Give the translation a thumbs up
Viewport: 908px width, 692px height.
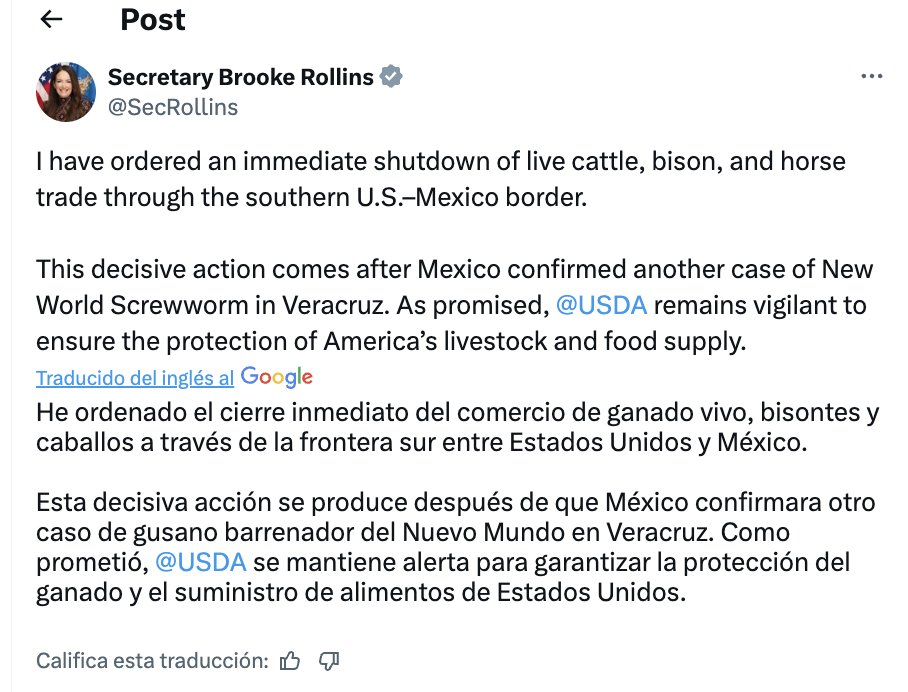tap(290, 660)
